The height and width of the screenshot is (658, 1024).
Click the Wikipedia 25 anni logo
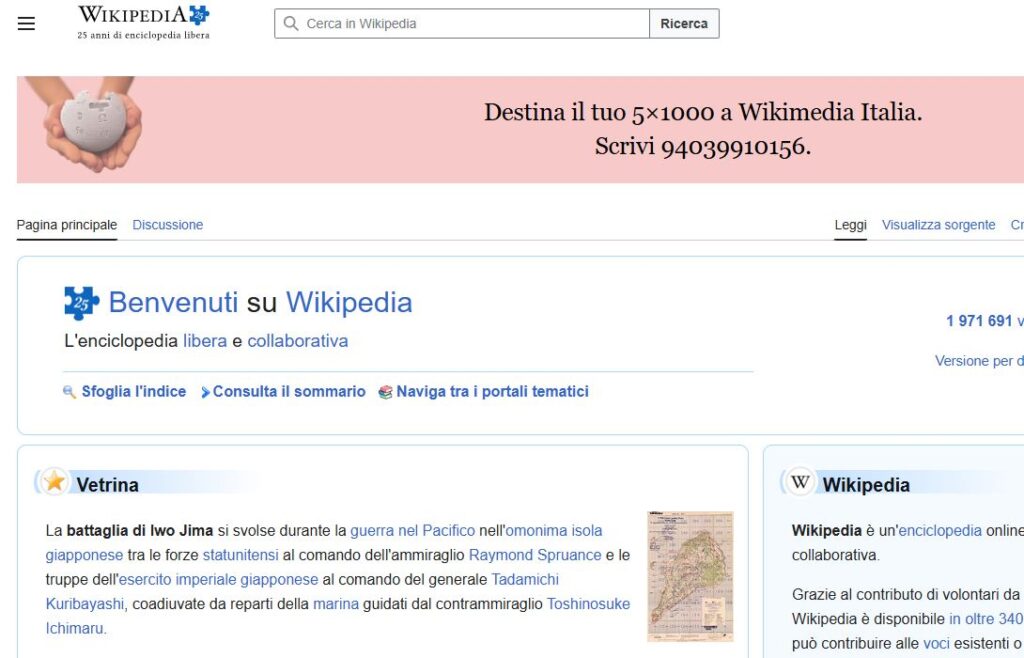(x=144, y=23)
